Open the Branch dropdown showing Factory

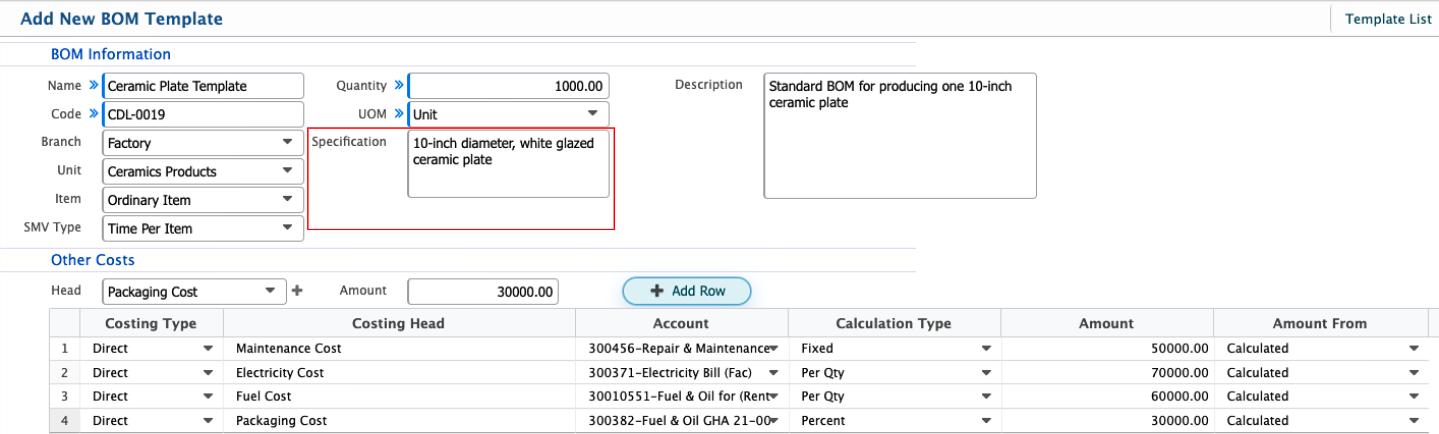203,143
